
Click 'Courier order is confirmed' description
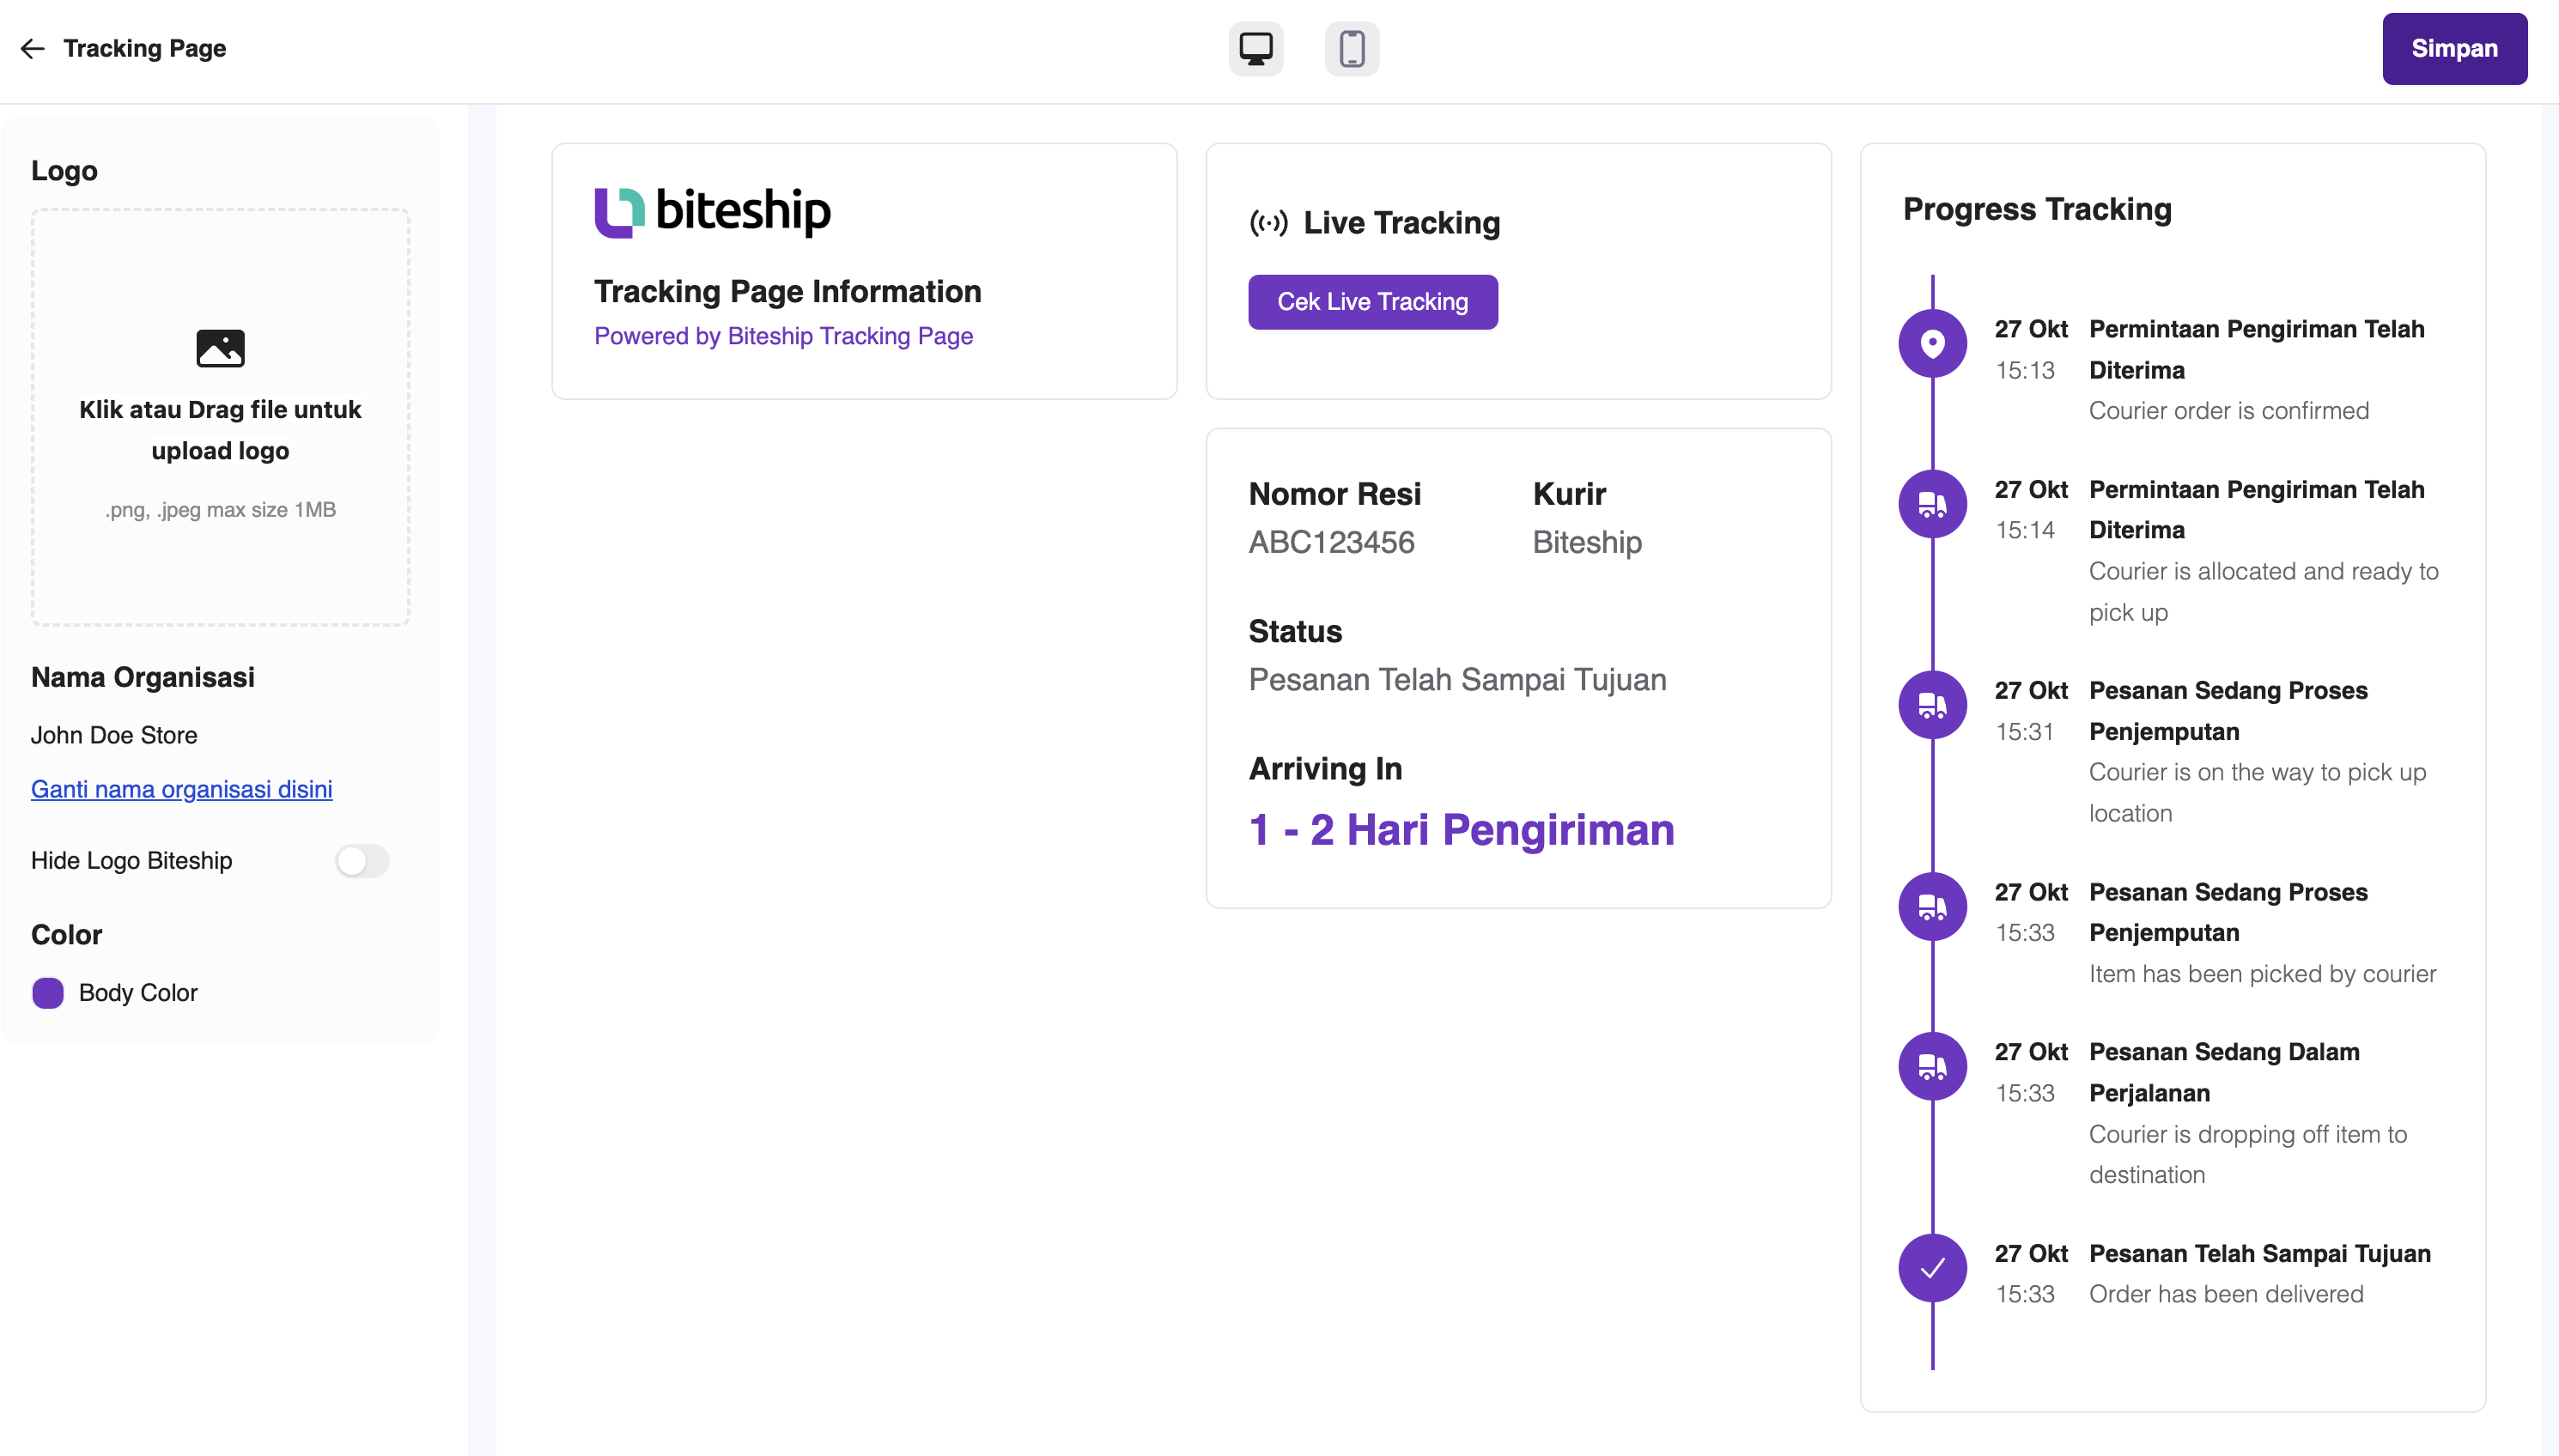click(x=2228, y=411)
